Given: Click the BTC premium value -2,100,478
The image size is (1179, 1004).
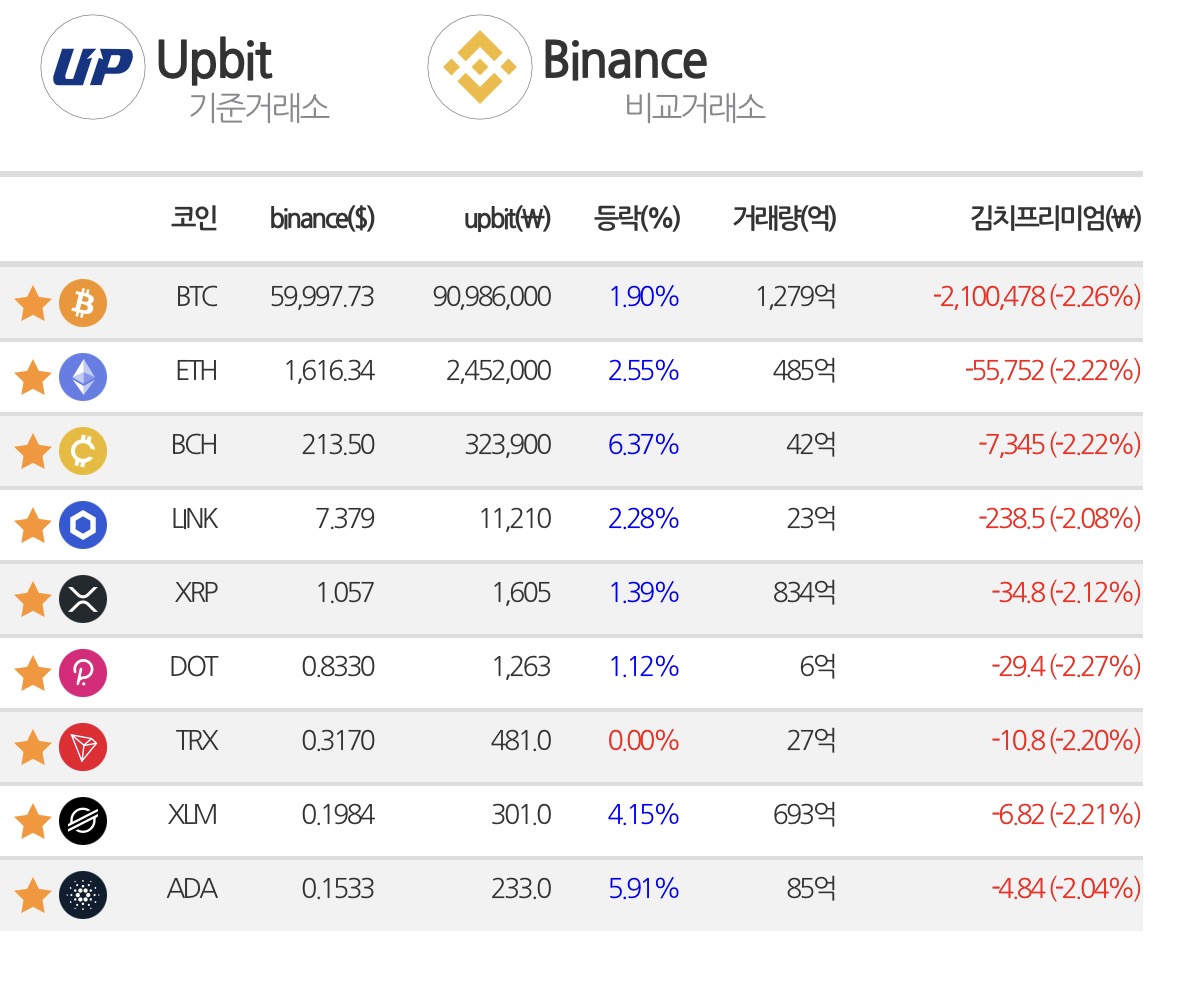Looking at the screenshot, I should (990, 297).
